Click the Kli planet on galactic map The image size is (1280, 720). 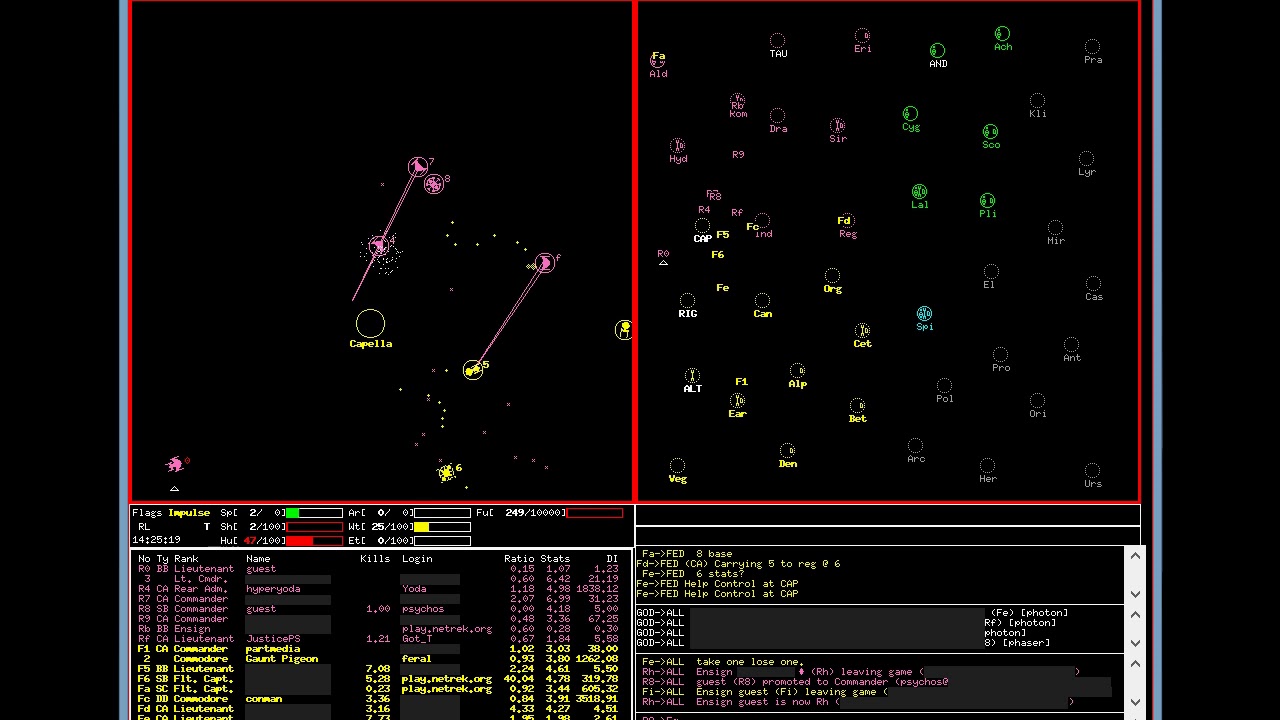[x=1037, y=101]
